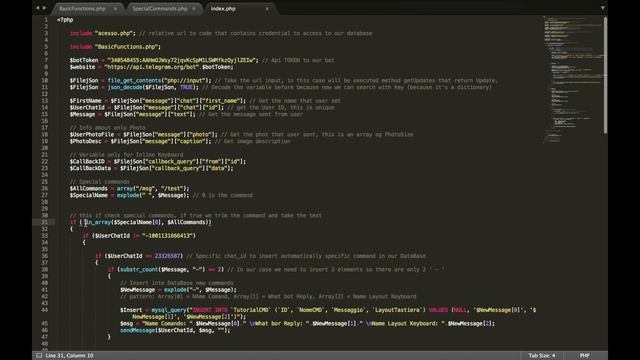Click the "acesso.php" include string

[x=114, y=33]
